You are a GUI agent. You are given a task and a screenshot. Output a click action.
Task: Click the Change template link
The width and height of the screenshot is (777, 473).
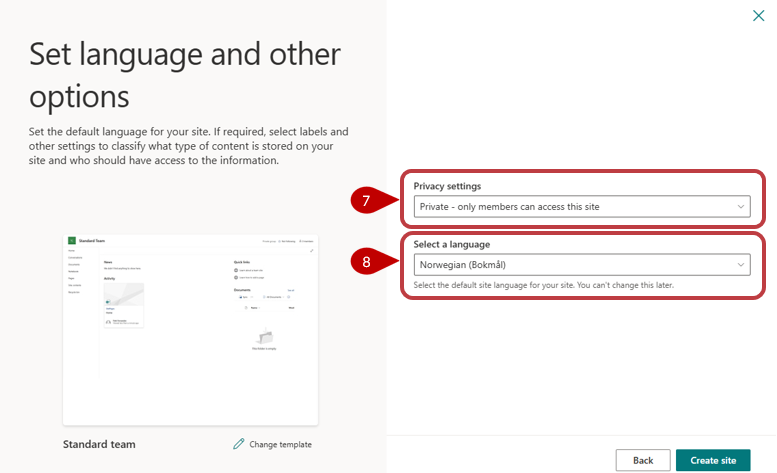pyautogui.click(x=281, y=444)
